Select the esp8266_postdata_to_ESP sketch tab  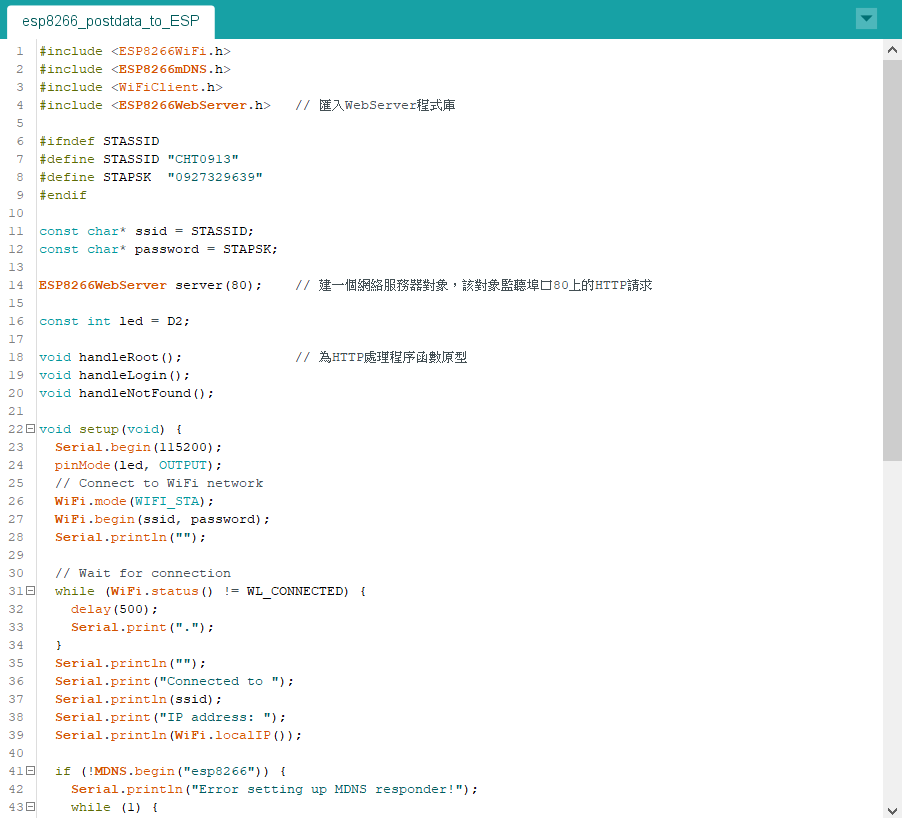coord(110,20)
